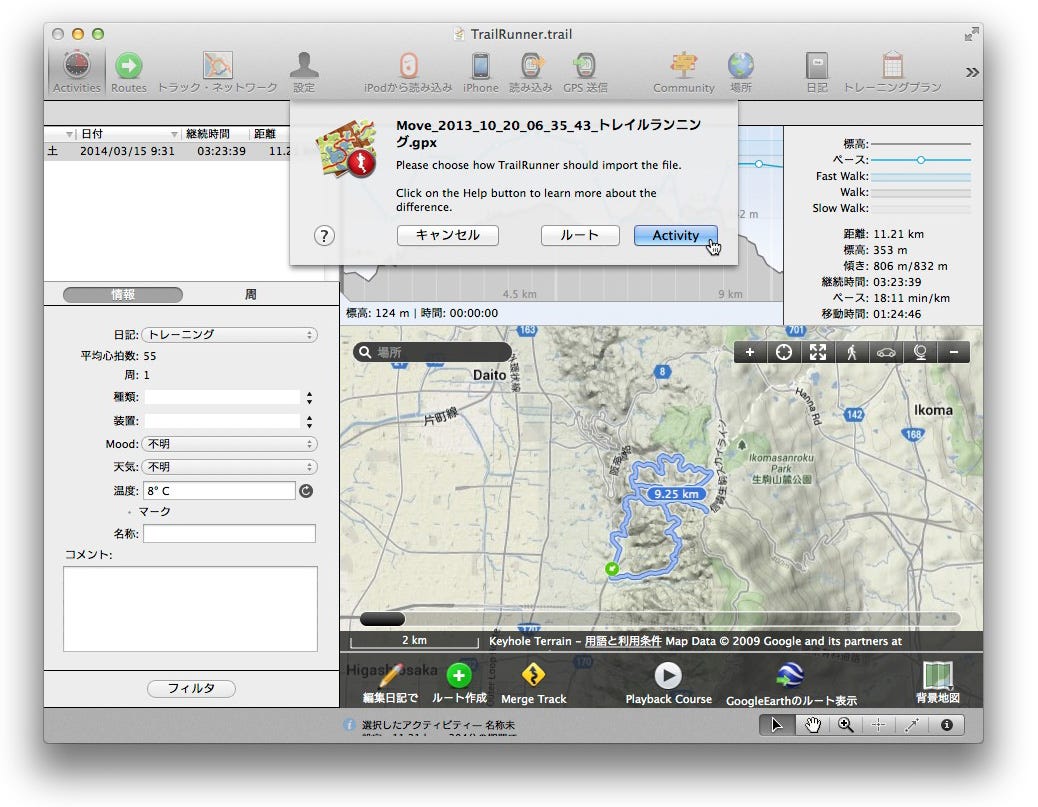Screen dimensions: 1038x807
Task: Click the 場所 map search field
Action: pyautogui.click(x=433, y=352)
